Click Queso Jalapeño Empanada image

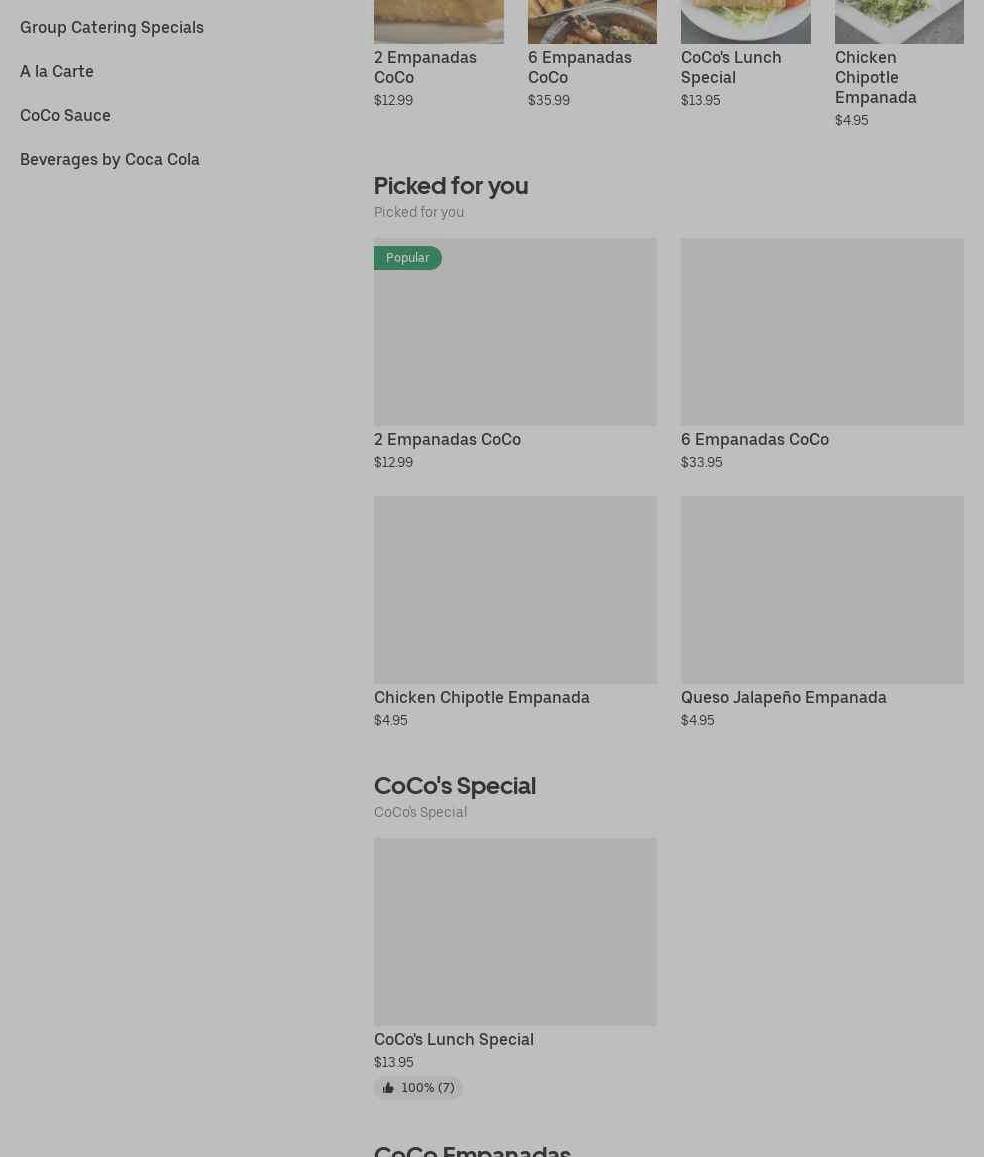coord(822,589)
